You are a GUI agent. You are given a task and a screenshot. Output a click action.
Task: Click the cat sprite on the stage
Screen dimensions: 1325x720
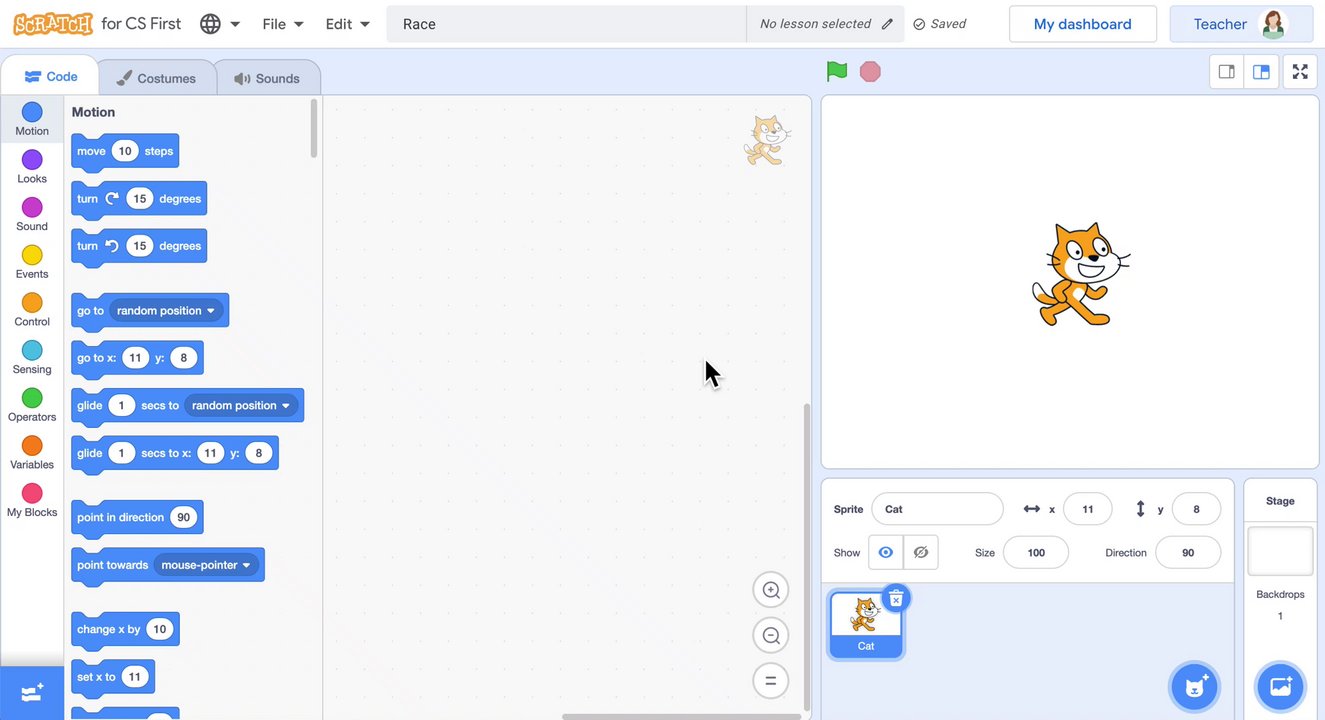(x=1080, y=274)
